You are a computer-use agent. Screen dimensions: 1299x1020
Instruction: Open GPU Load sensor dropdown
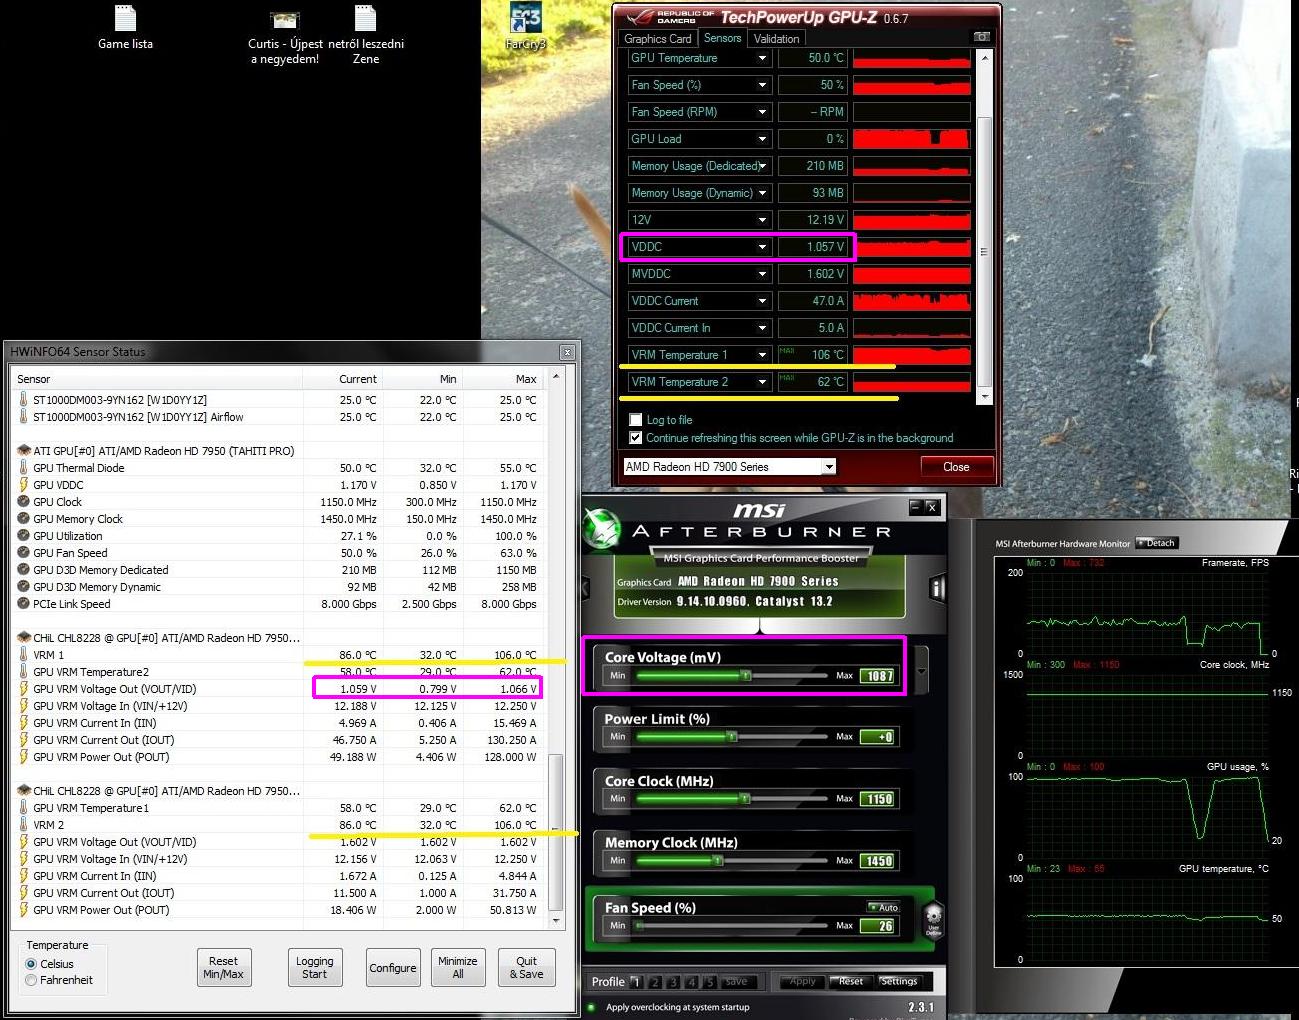coord(762,139)
